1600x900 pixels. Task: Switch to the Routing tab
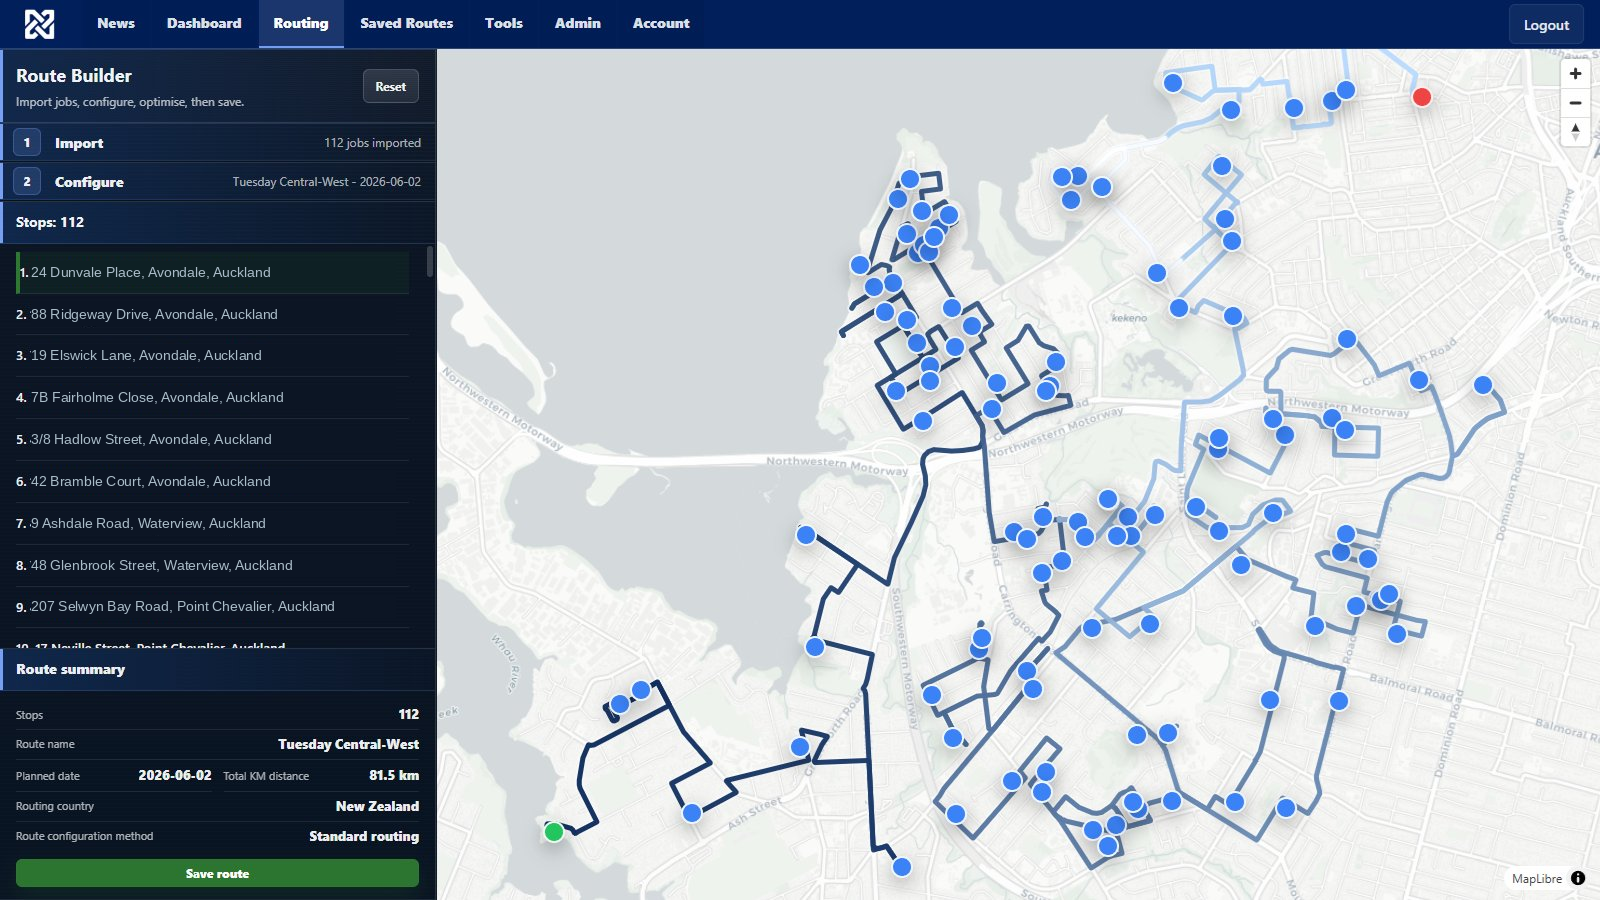[x=301, y=23]
